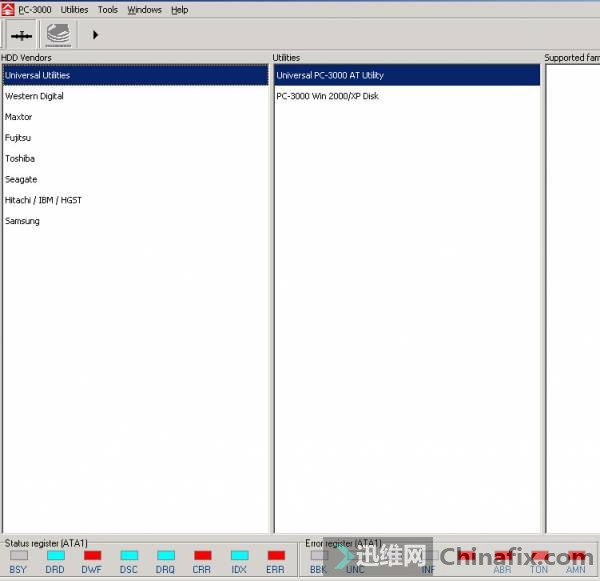The height and width of the screenshot is (581, 600).
Task: Open the Tools menu
Action: (x=108, y=10)
